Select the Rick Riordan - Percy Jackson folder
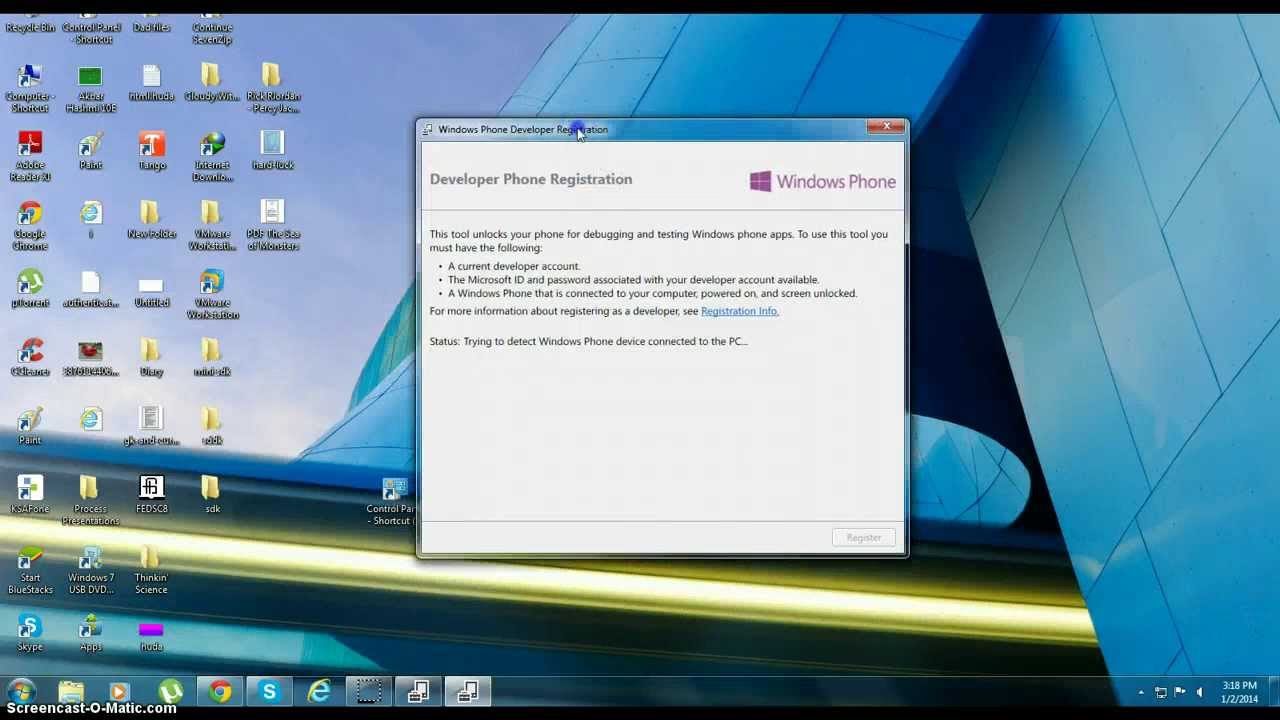 click(273, 89)
